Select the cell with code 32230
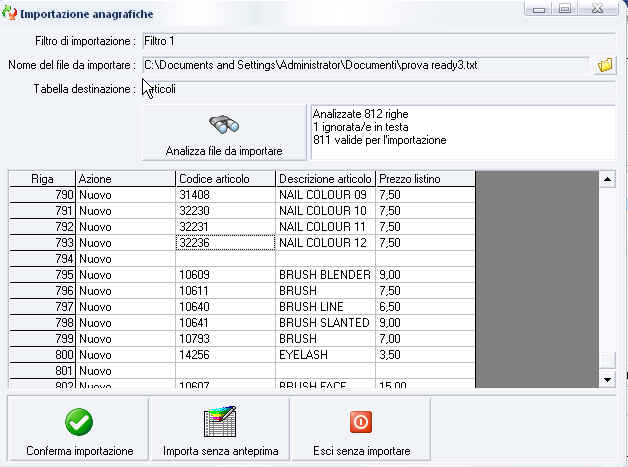This screenshot has width=628, height=467. click(225, 211)
